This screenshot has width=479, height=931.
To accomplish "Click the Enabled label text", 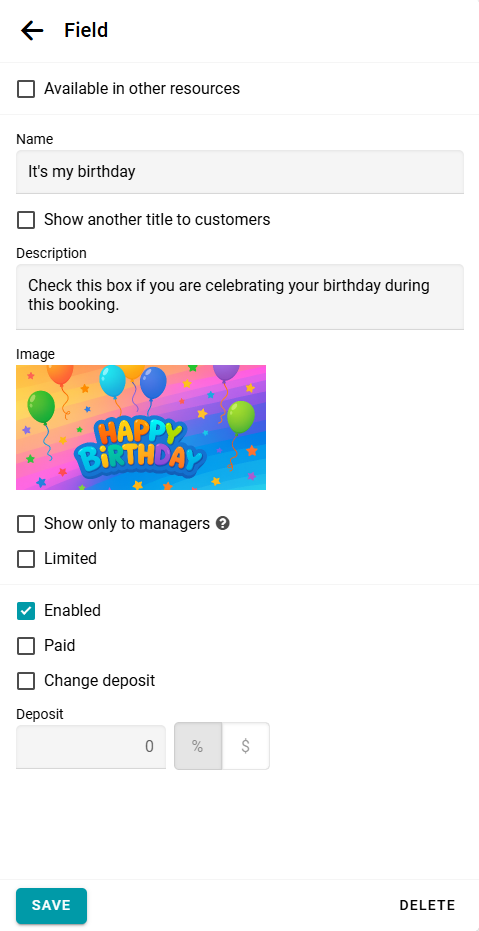I will coord(72,611).
